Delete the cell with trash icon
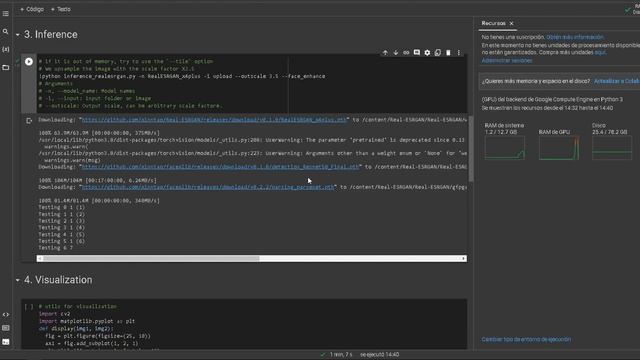Image resolution: width=640 pixels, height=360 pixels. pyautogui.click(x=448, y=53)
